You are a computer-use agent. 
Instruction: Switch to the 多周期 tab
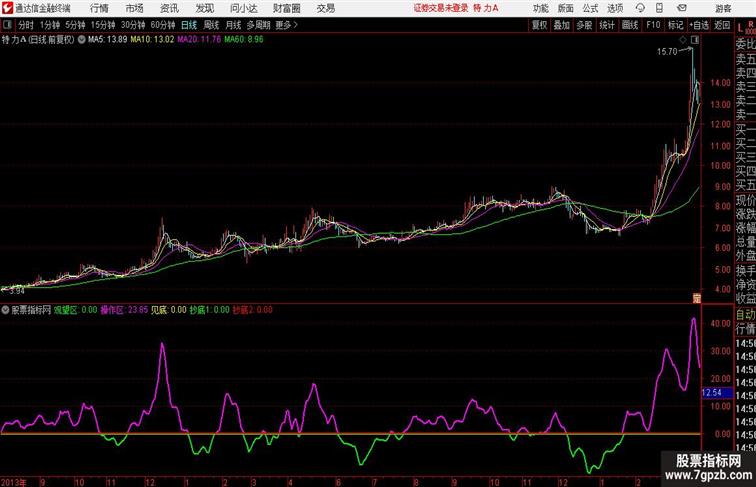tap(258, 25)
